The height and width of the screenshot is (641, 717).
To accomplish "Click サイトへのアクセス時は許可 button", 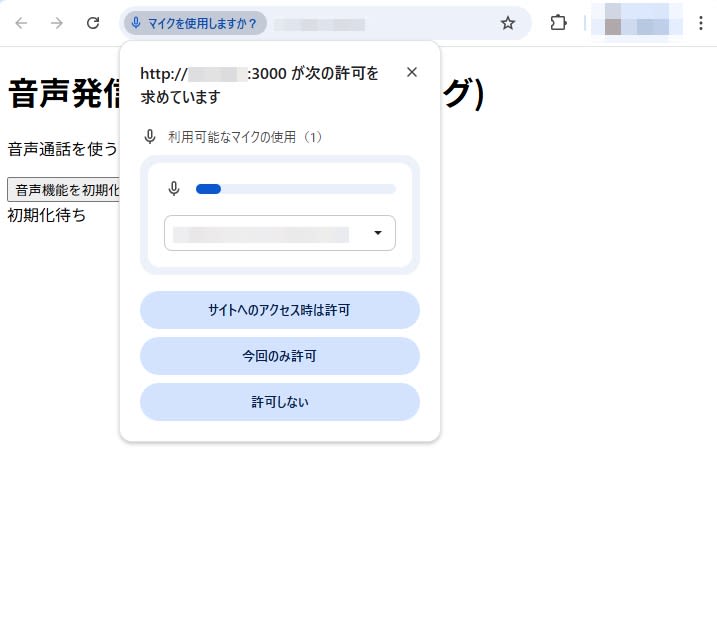I will (280, 310).
